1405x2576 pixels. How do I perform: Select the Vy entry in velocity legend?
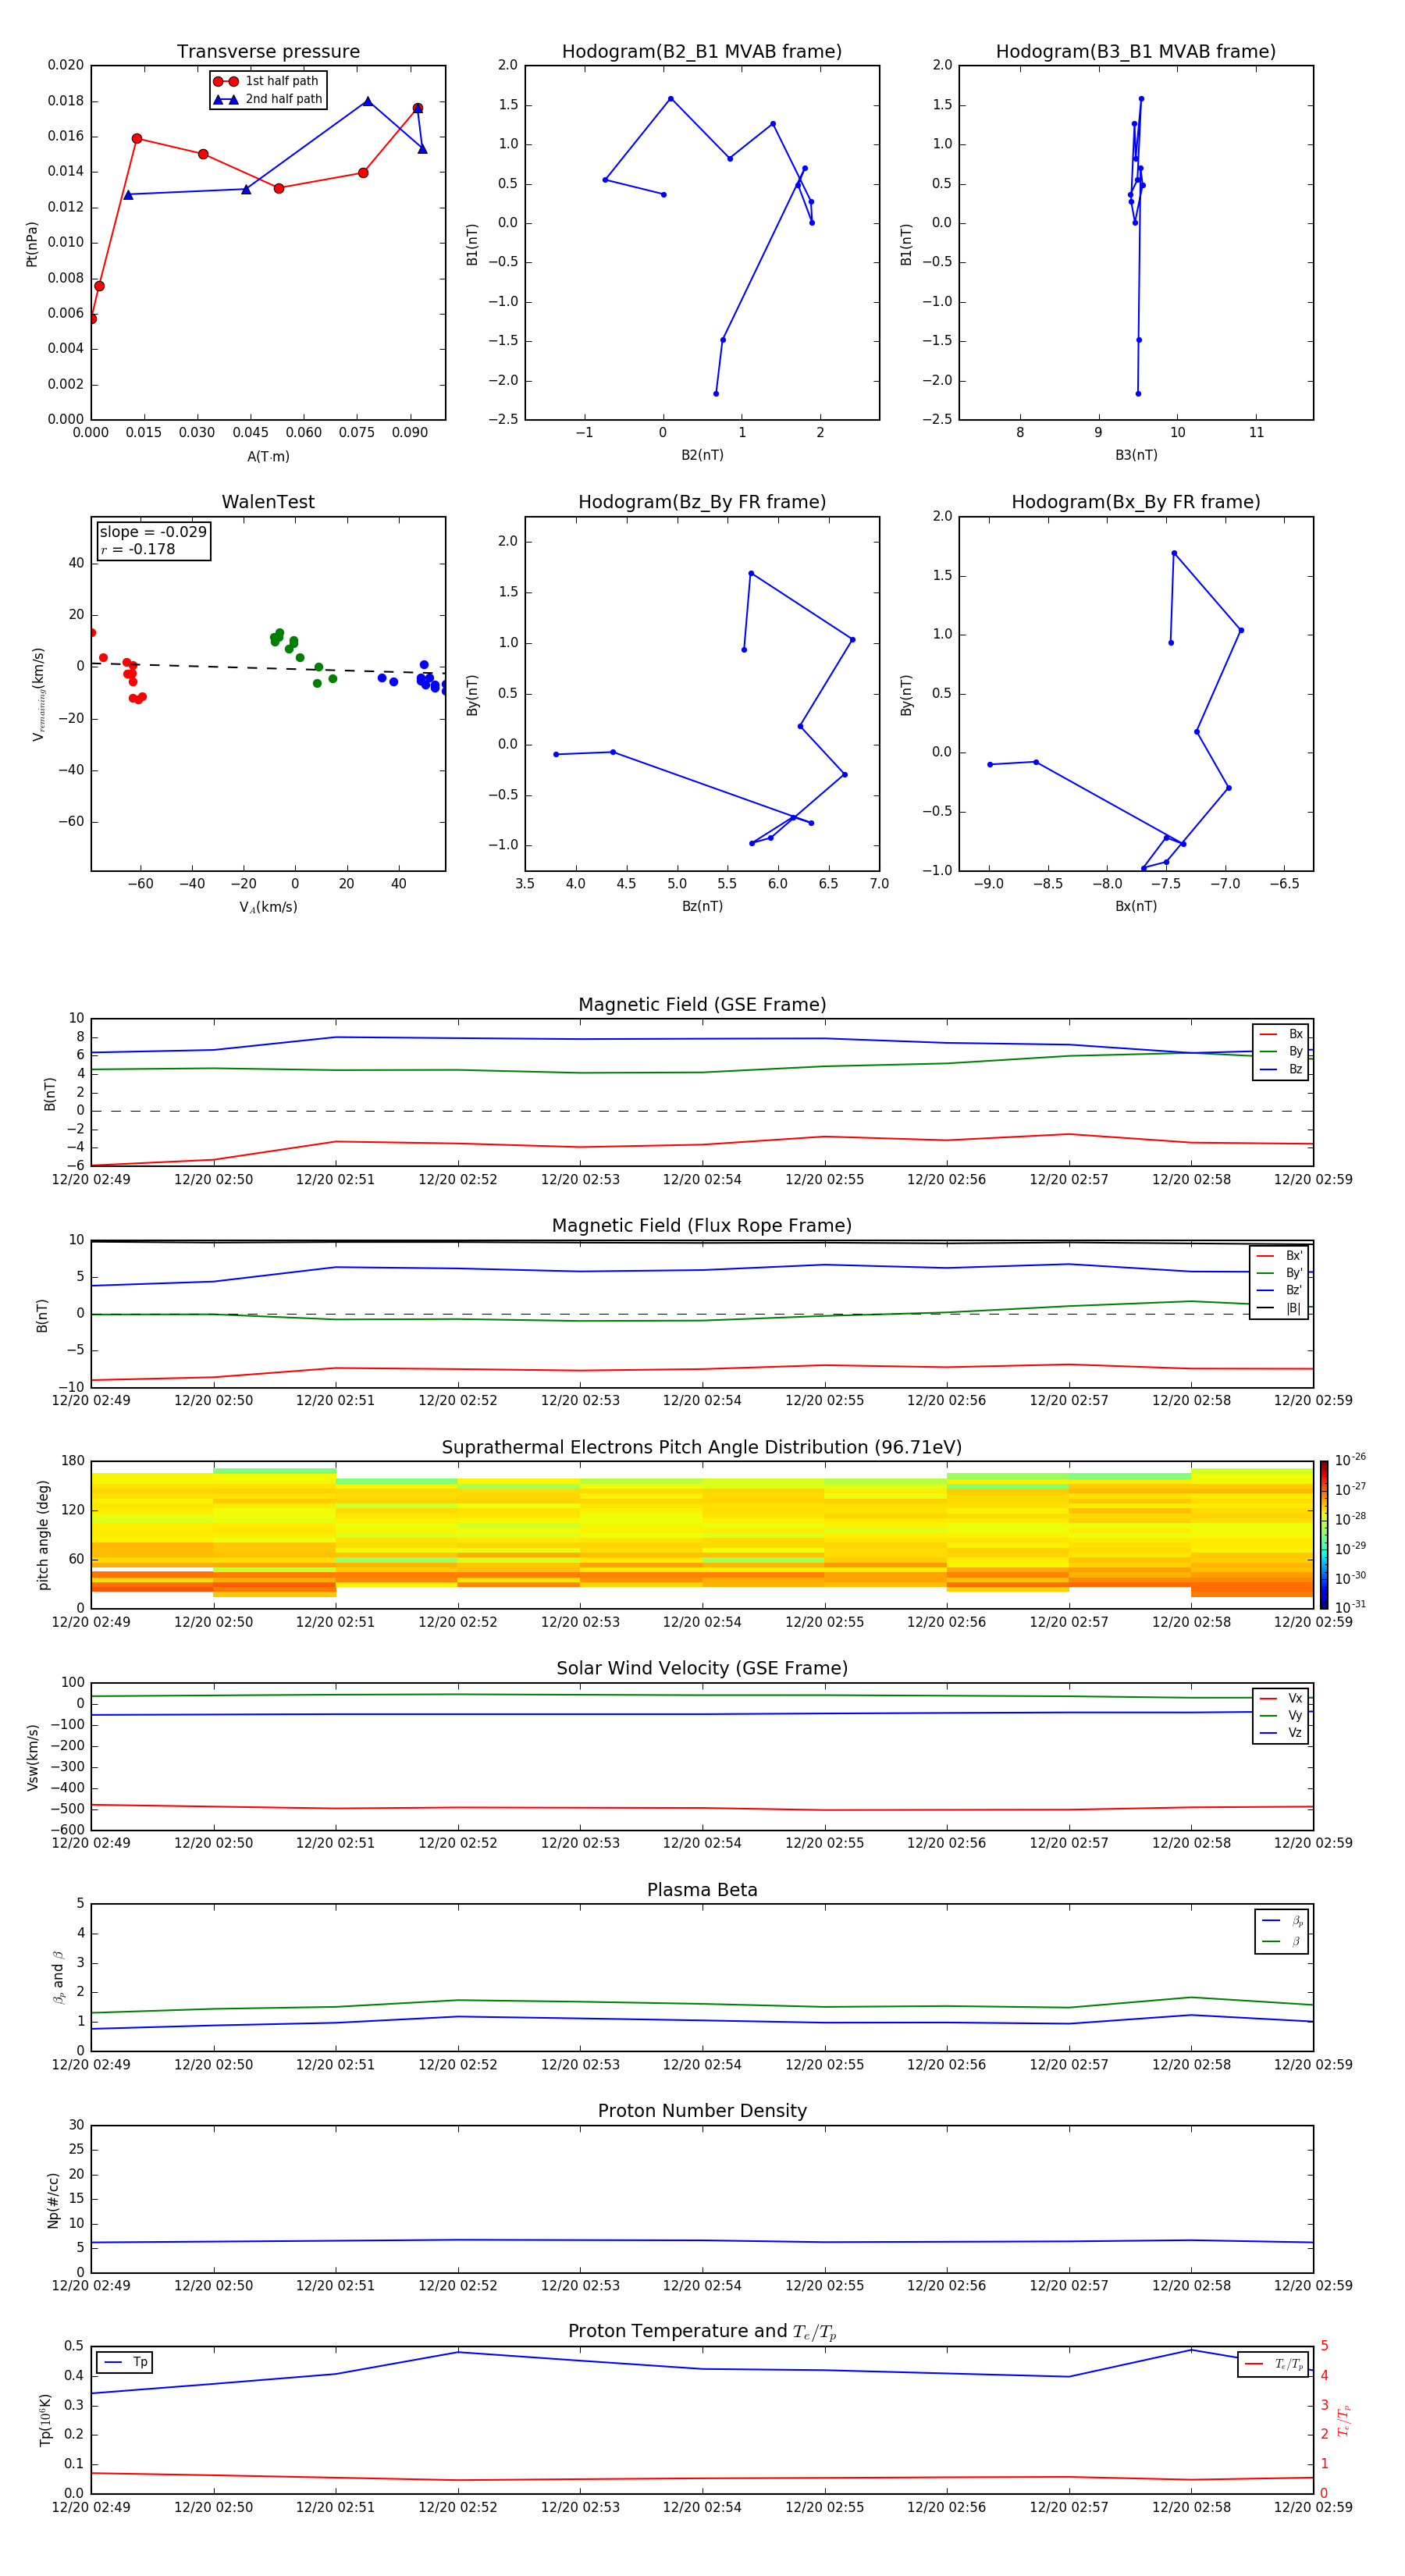pyautogui.click(x=1281, y=1715)
